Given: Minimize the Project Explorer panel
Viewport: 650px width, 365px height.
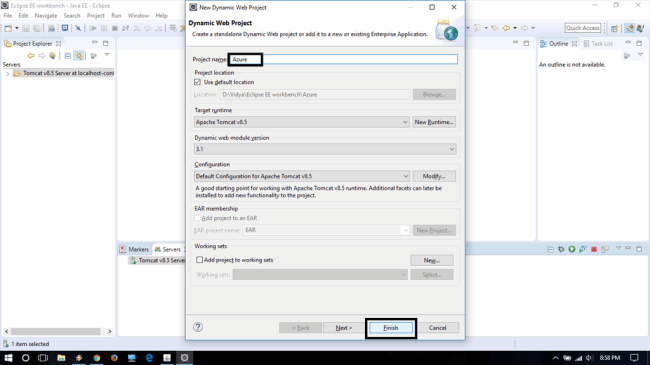Looking at the screenshot, I should [95, 43].
